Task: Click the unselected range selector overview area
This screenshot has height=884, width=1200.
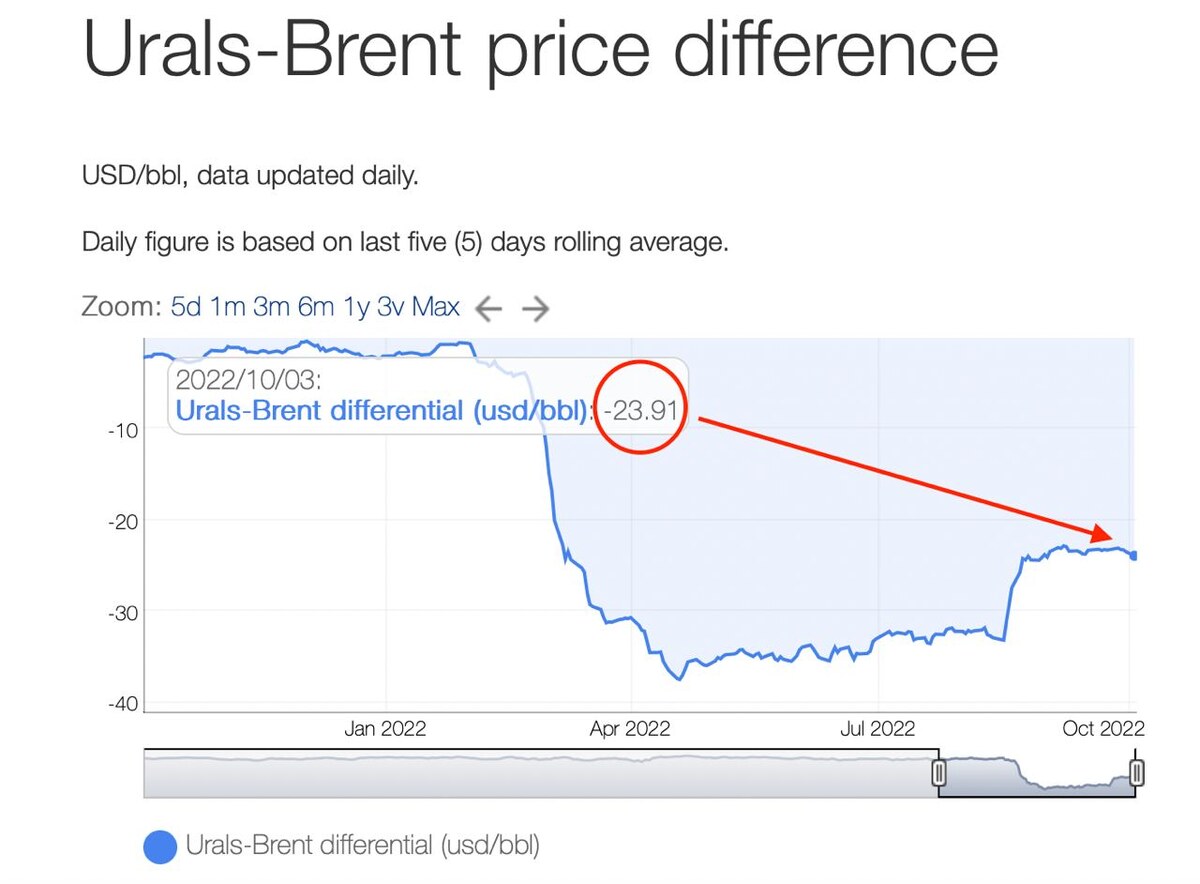Action: click(540, 774)
